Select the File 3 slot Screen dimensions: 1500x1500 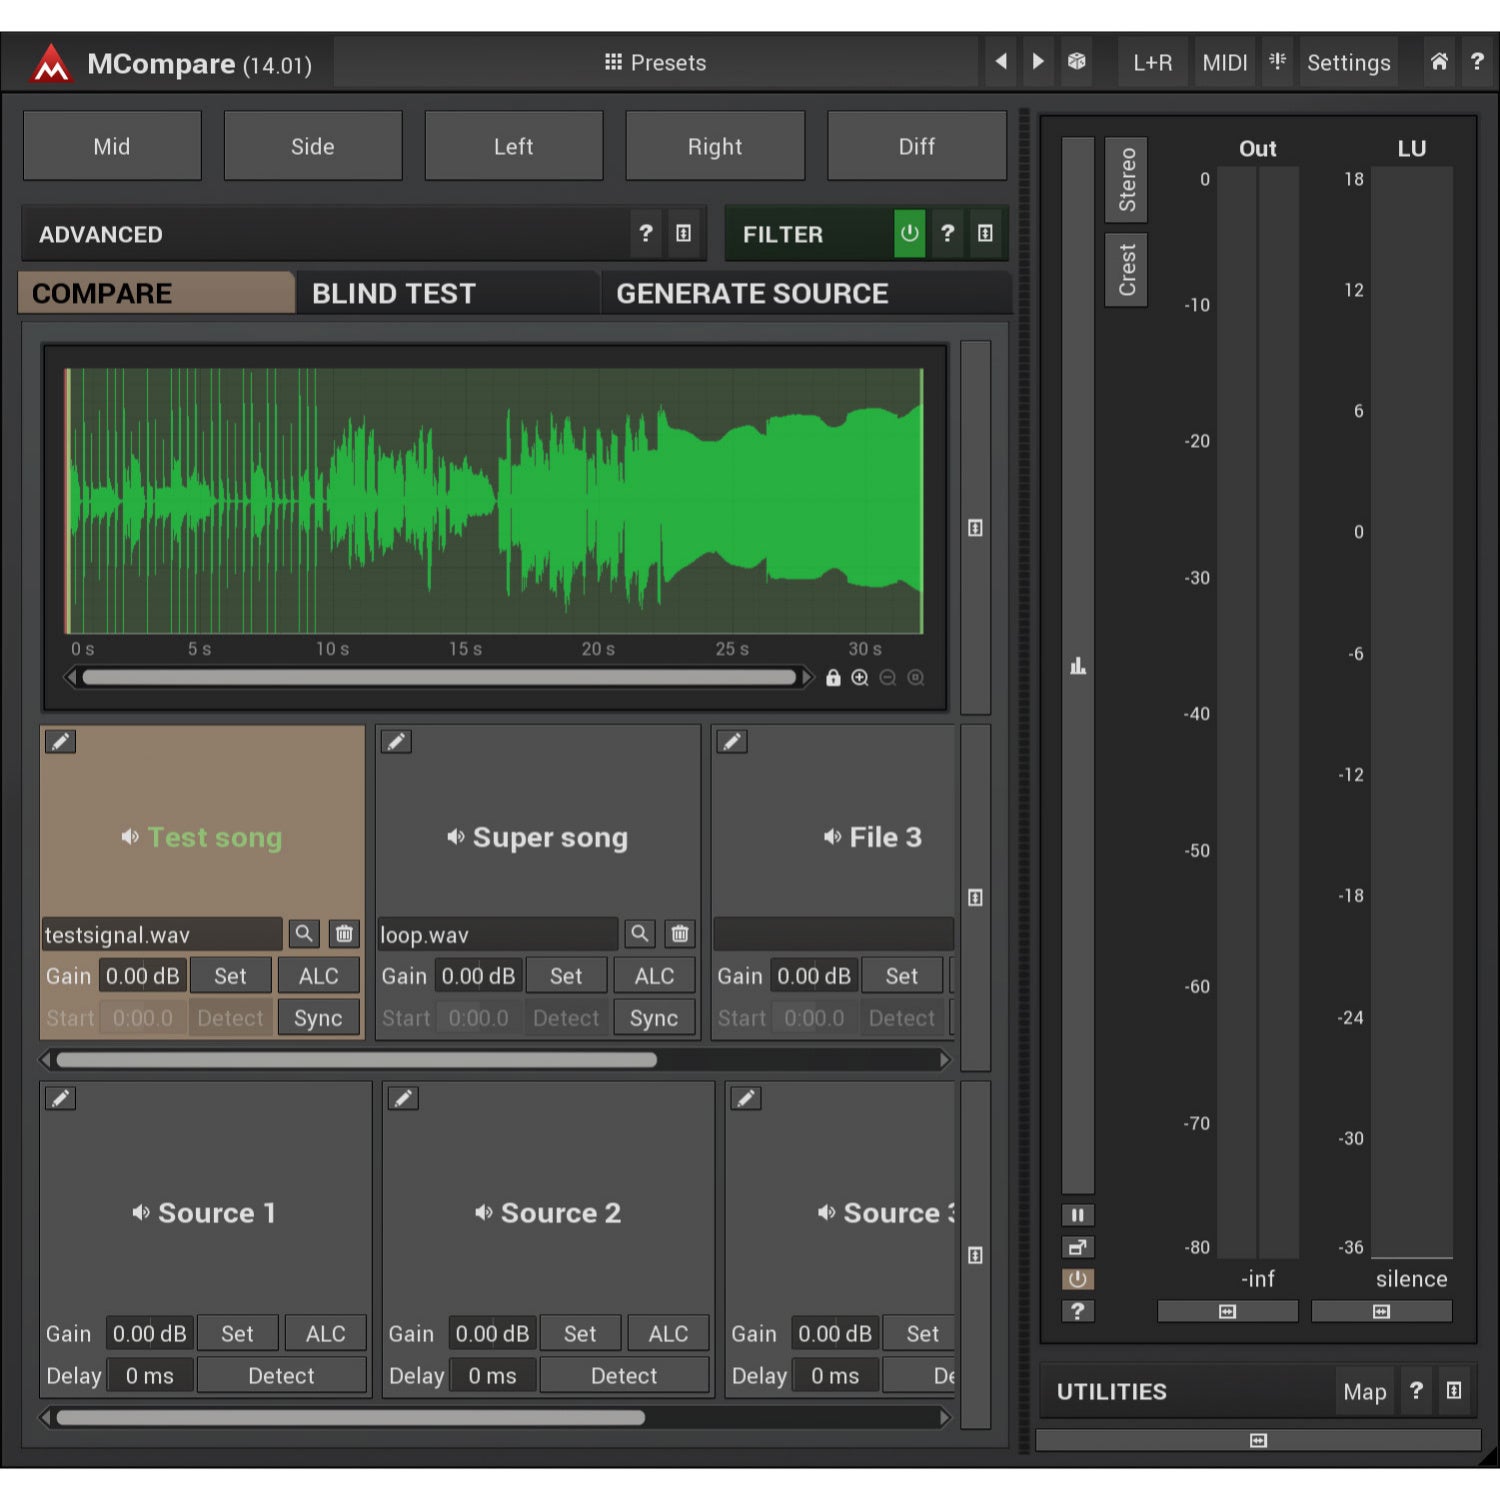[x=834, y=837]
